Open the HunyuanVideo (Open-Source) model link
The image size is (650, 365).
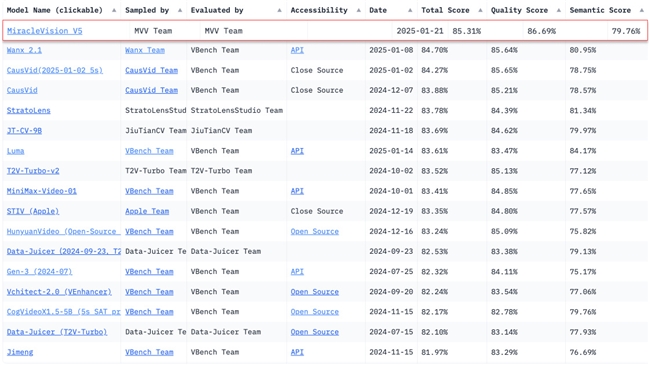click(x=63, y=231)
